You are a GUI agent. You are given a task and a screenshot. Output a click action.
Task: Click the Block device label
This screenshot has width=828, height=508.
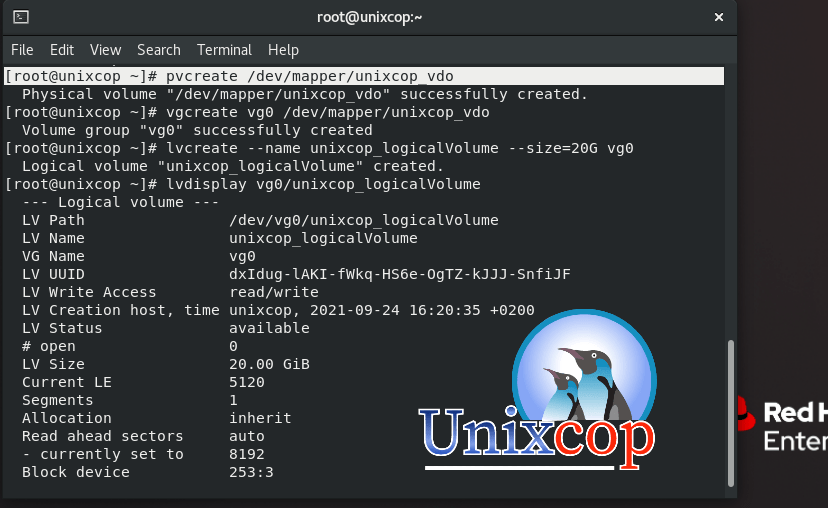click(76, 472)
